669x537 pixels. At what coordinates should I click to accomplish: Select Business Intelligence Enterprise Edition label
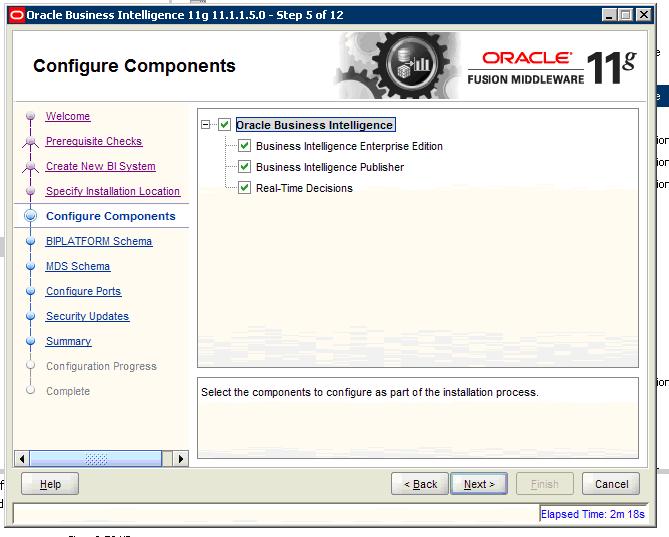349,146
